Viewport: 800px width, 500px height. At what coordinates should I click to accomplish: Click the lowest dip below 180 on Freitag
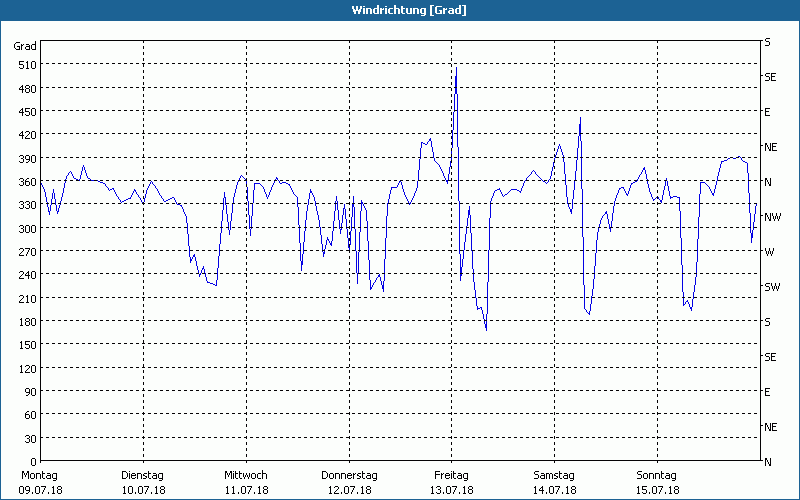[486, 330]
